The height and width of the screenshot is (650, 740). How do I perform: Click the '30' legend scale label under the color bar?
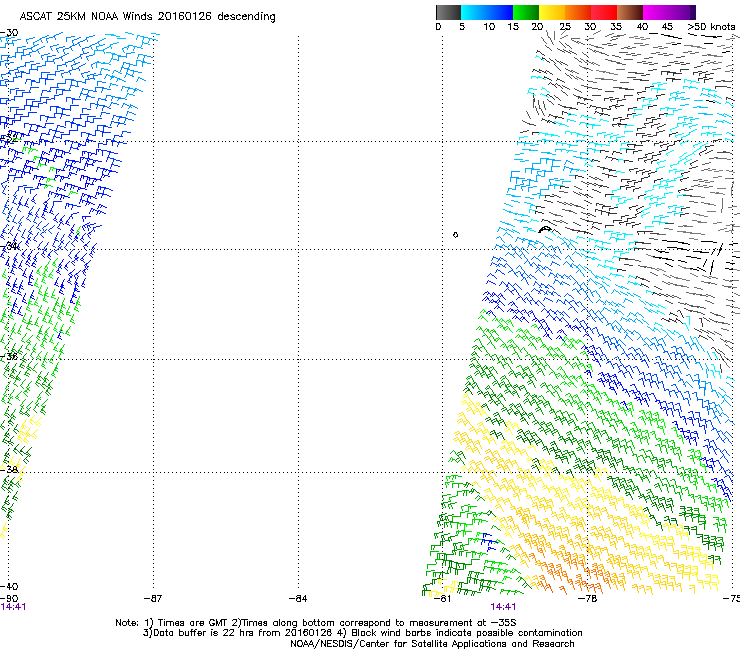point(590,27)
